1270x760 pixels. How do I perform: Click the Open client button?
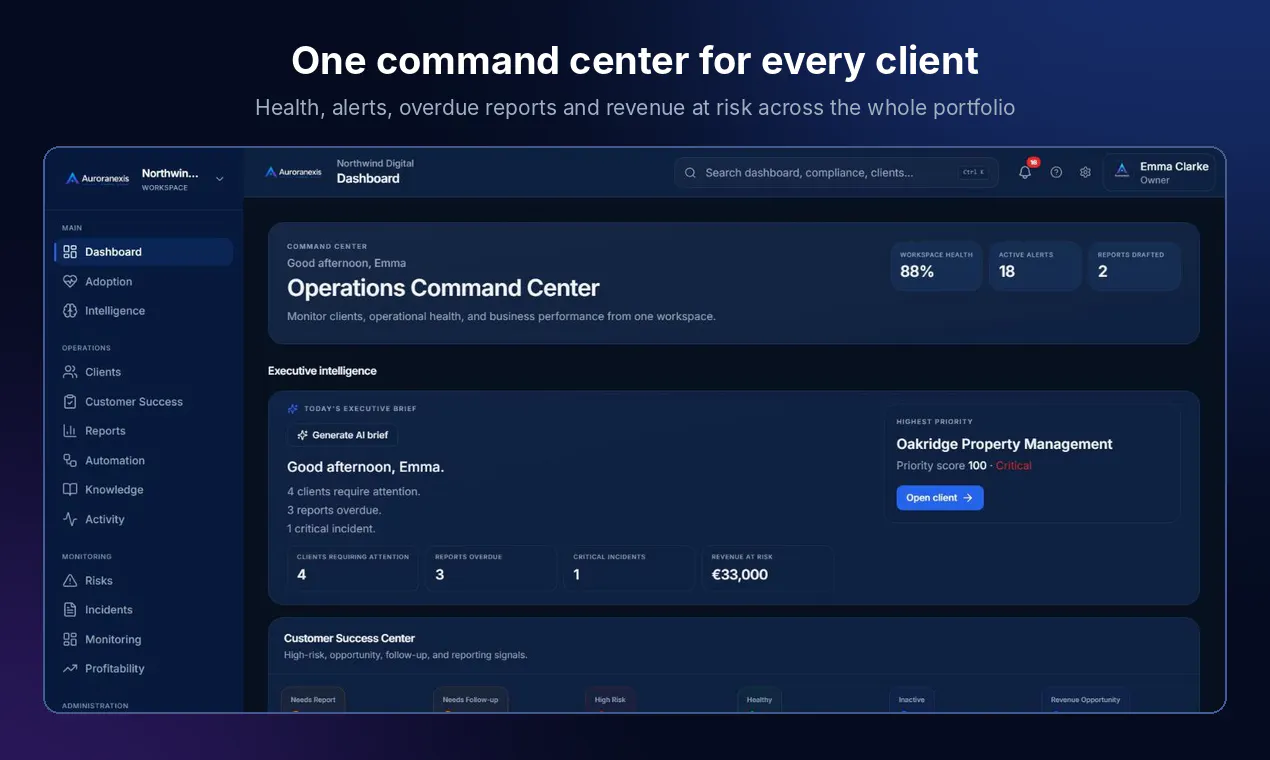[940, 498]
